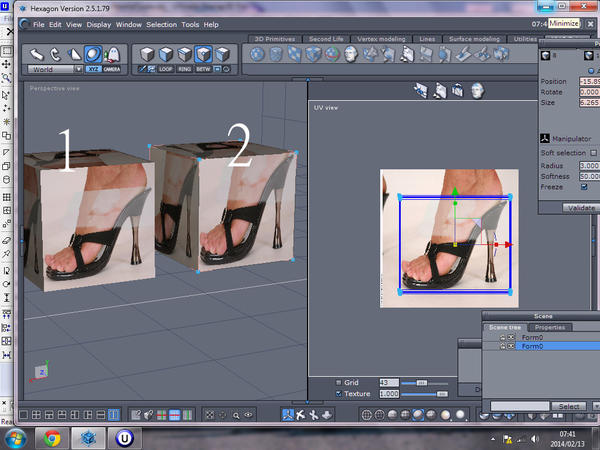Toggle the Soft selection checkbox
Screen dimensions: 600x450
[x=593, y=153]
